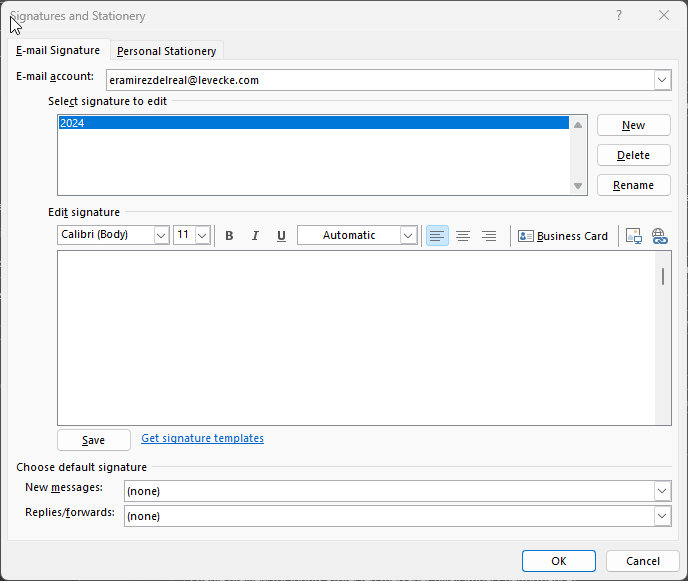Image resolution: width=688 pixels, height=581 pixels.
Task: Align signature text right
Action: [x=489, y=236]
